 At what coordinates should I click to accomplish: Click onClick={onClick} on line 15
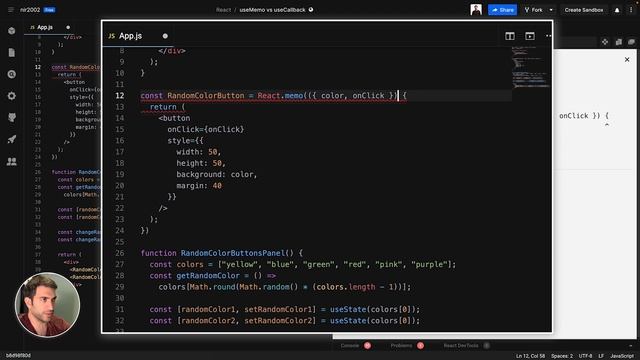[206, 129]
